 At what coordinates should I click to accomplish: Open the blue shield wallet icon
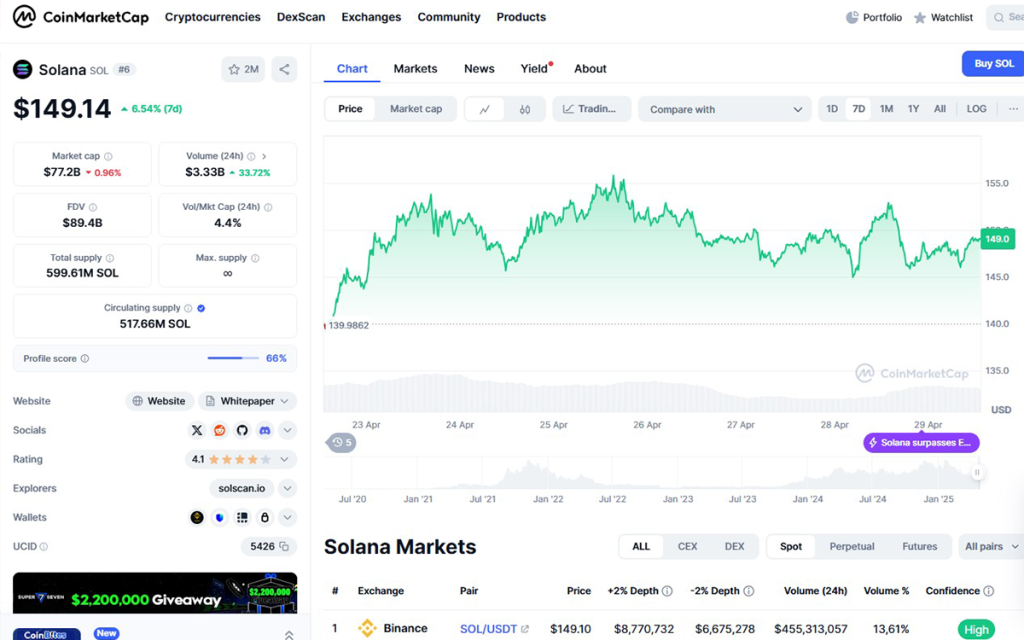pyautogui.click(x=219, y=518)
